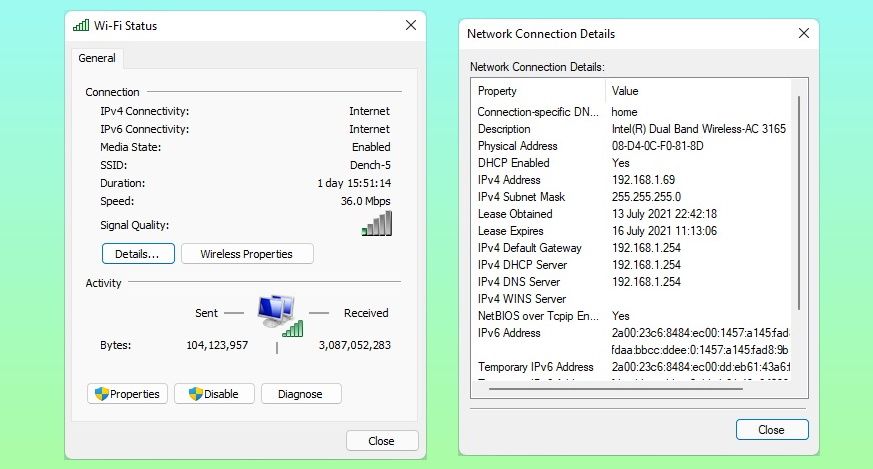873x469 pixels.
Task: Click the Wi-Fi signal icon in title bar
Action: coord(81,26)
